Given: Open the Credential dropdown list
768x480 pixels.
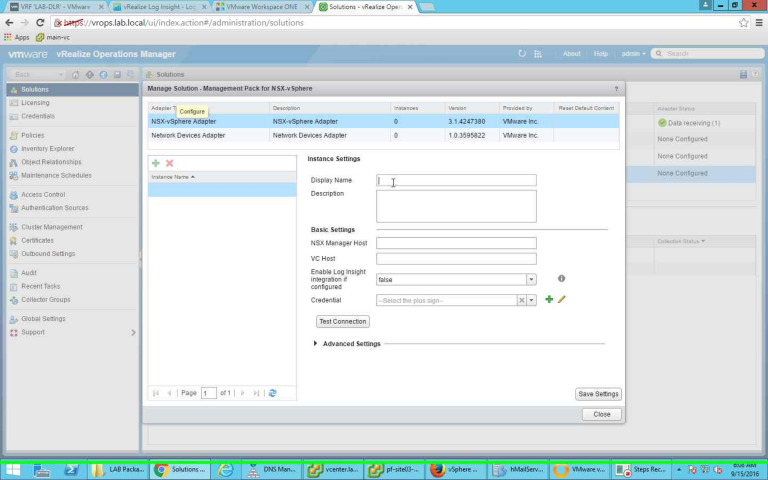Looking at the screenshot, I should 531,300.
